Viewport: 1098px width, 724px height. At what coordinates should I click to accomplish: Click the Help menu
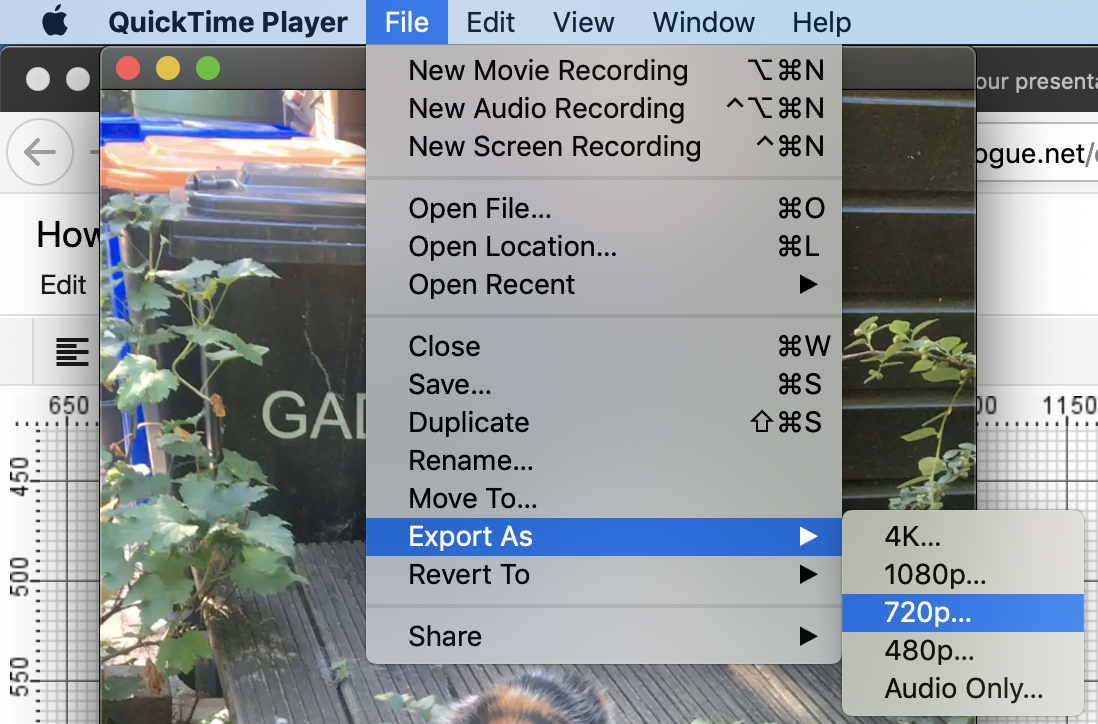tap(821, 22)
